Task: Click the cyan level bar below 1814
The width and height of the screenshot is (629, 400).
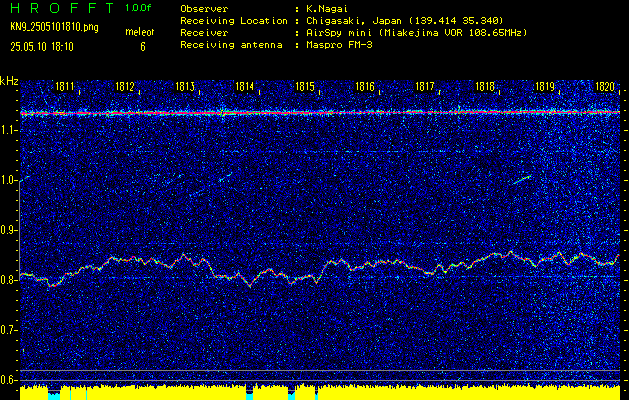Action: 250,396
